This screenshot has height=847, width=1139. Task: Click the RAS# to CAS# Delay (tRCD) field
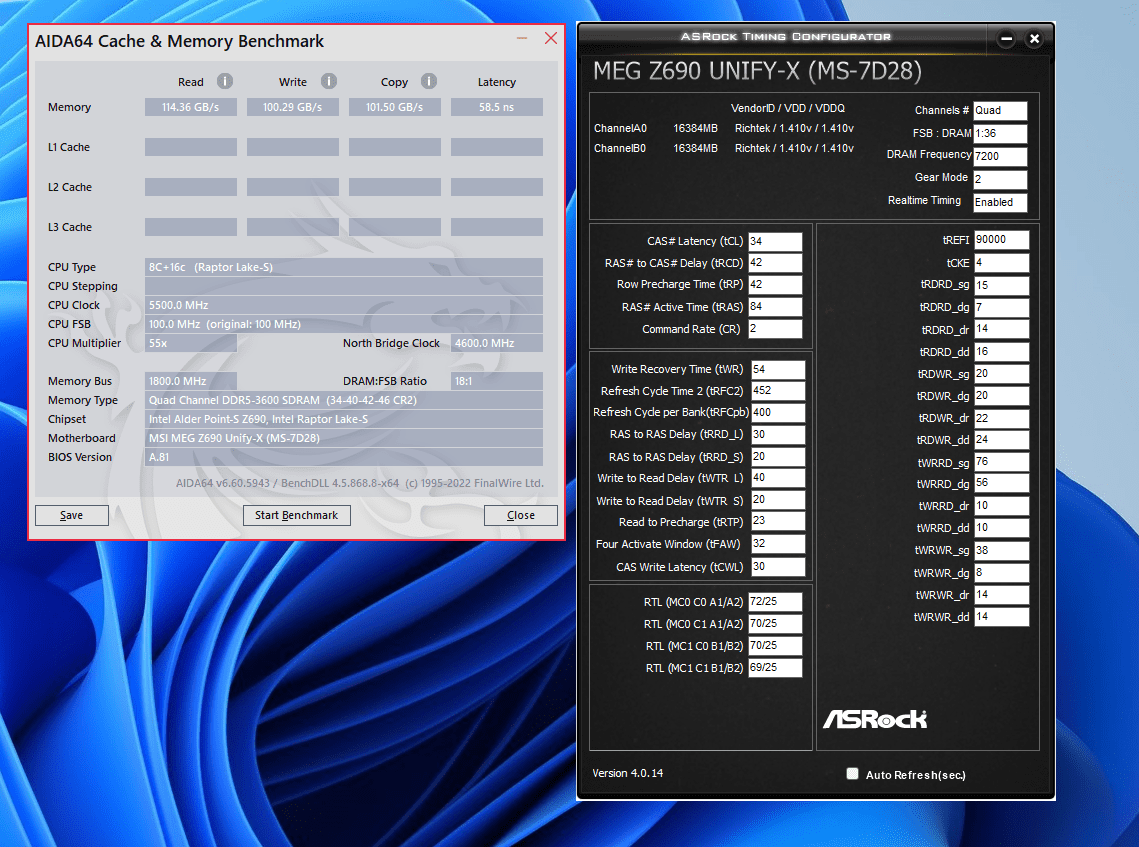pos(775,263)
